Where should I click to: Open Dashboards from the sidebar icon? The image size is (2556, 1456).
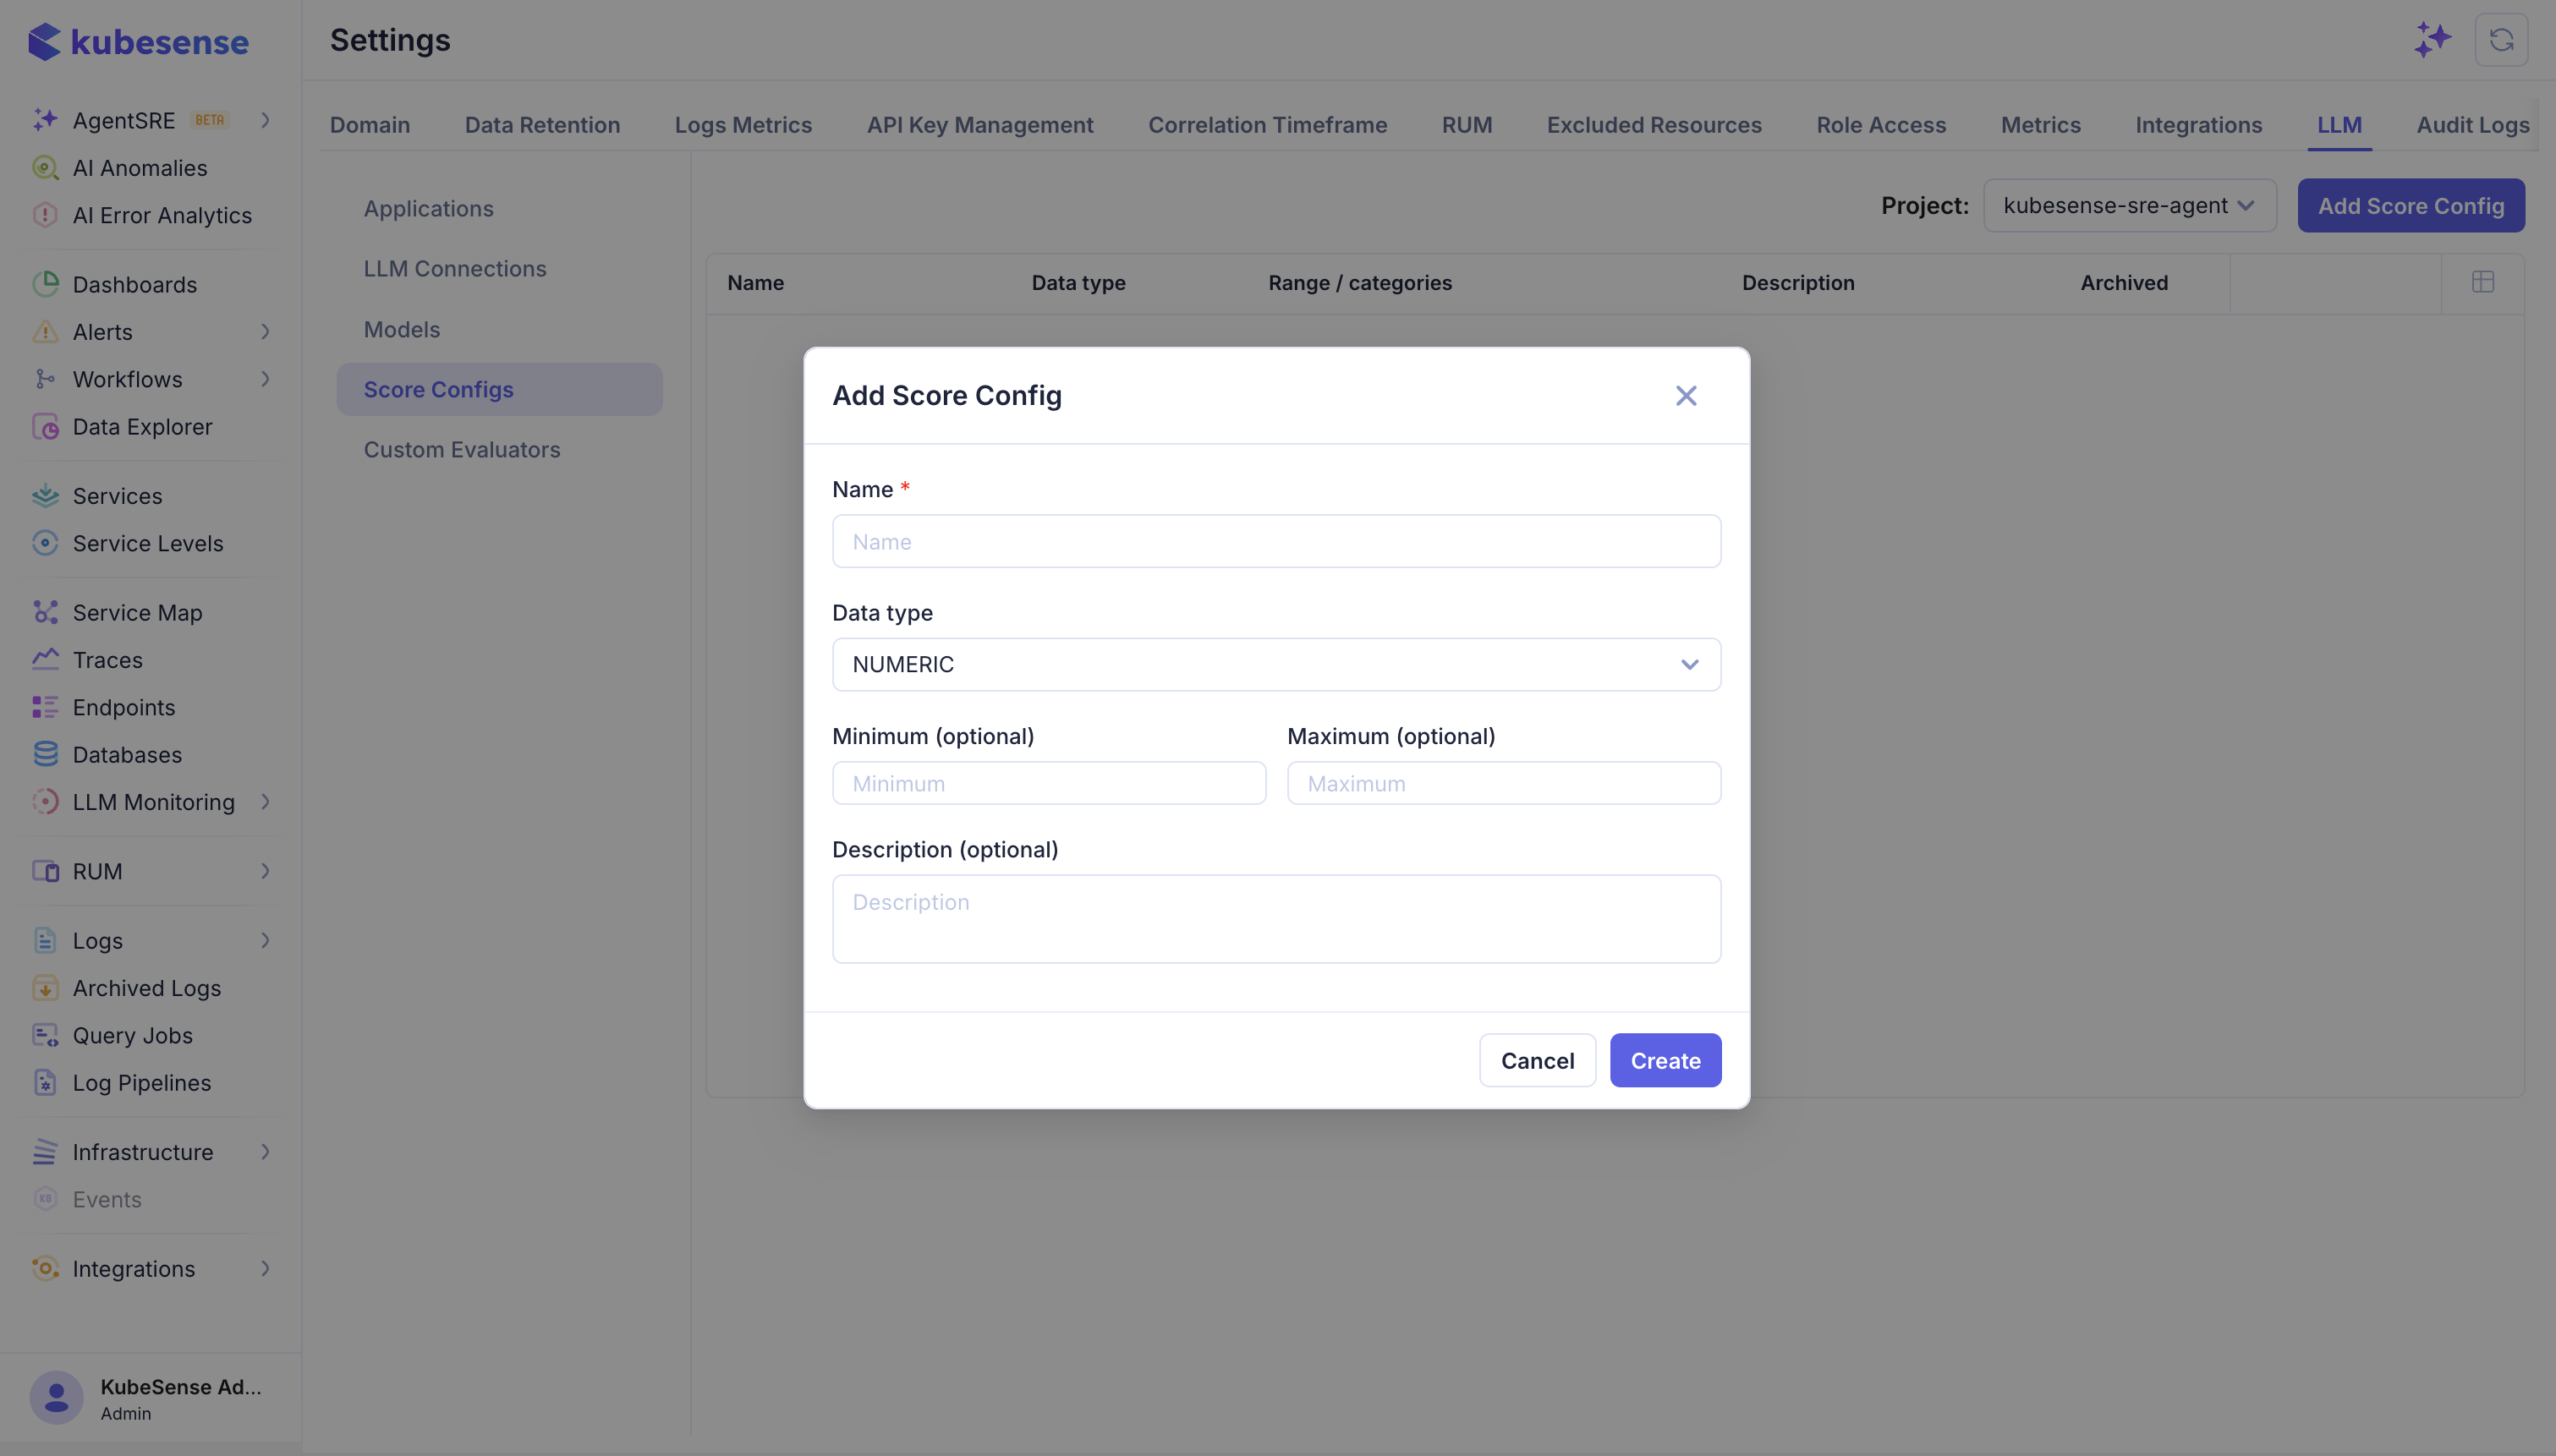click(x=45, y=284)
